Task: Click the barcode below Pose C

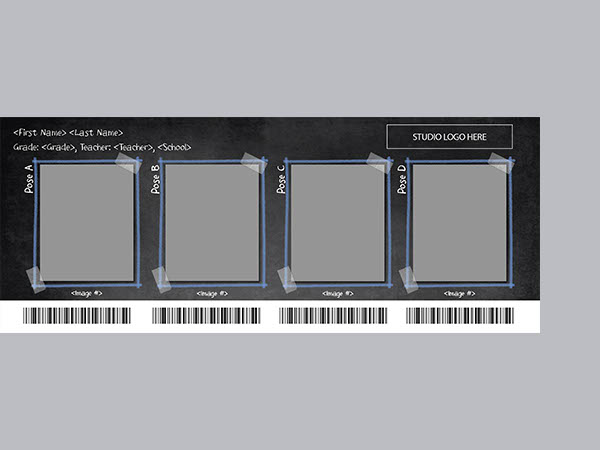Action: coord(332,316)
